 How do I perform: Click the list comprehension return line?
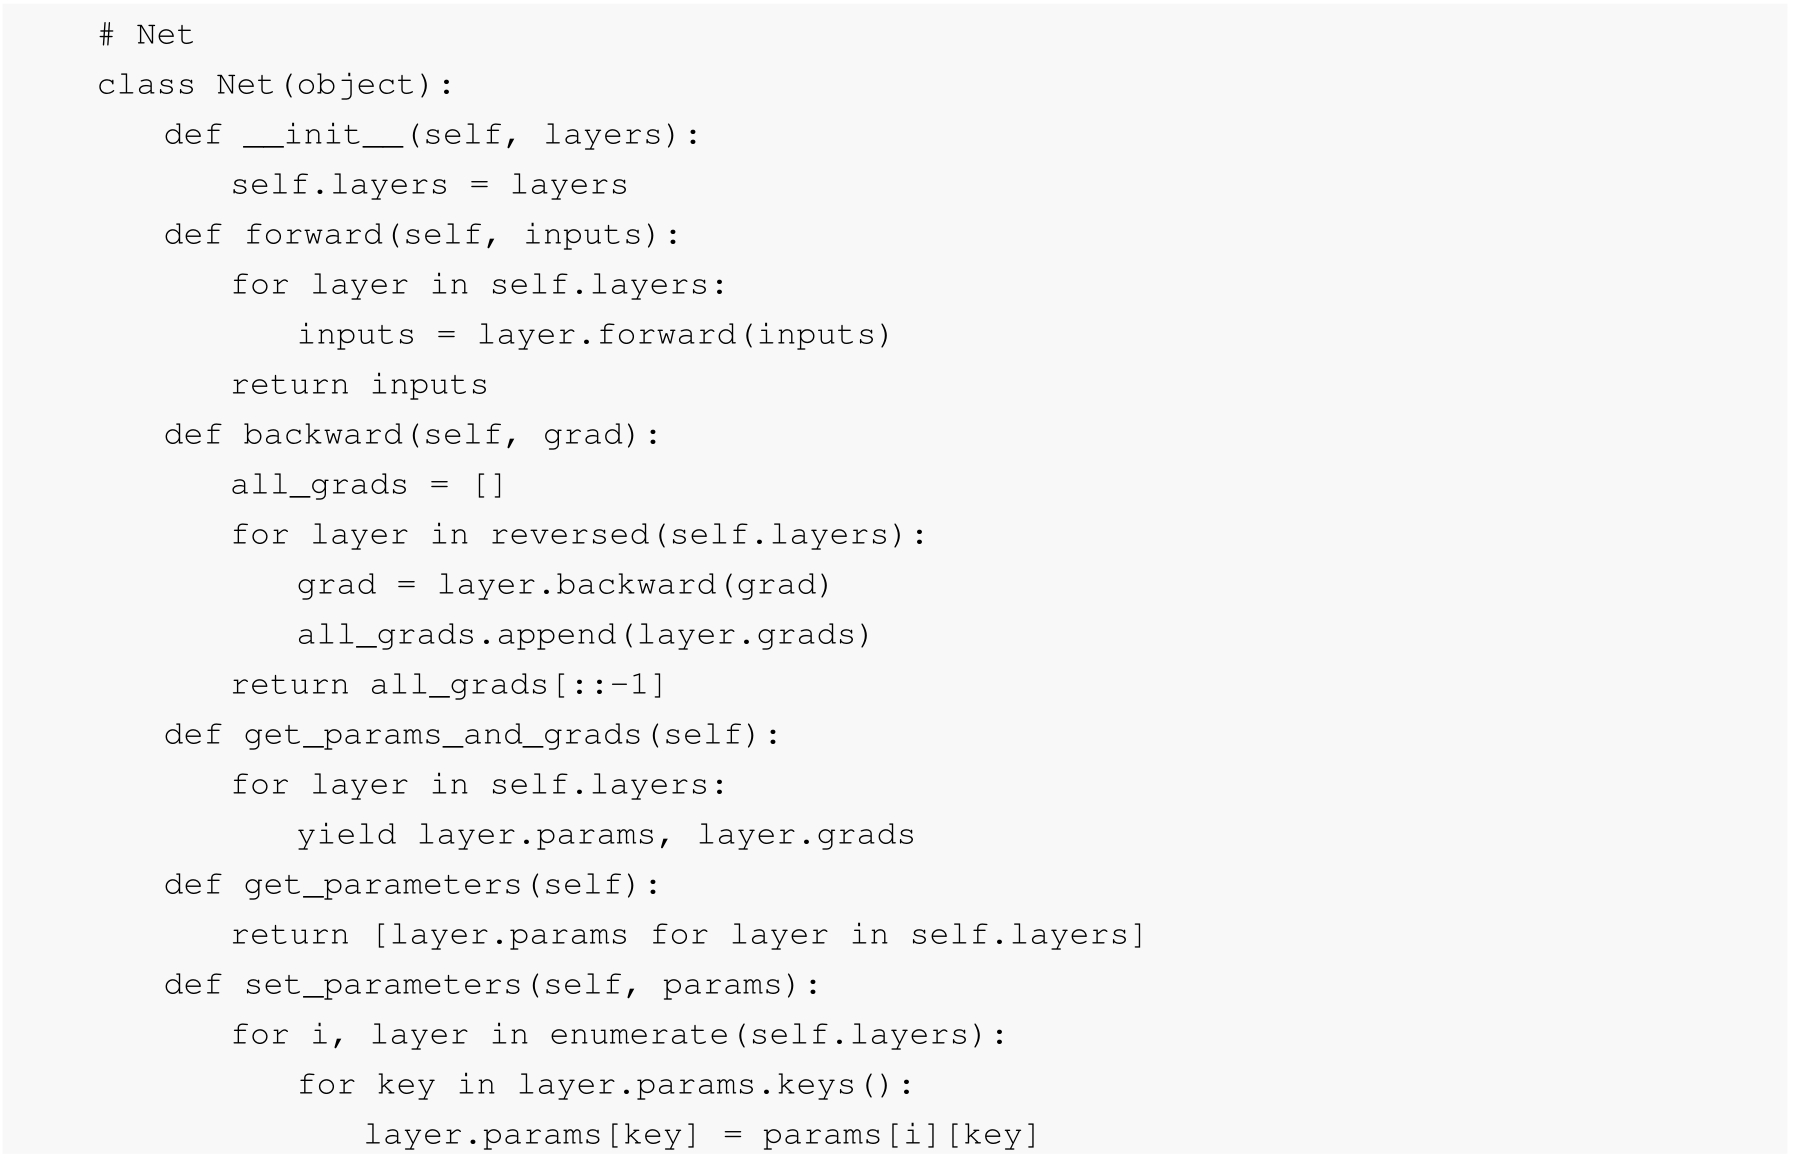[688, 935]
